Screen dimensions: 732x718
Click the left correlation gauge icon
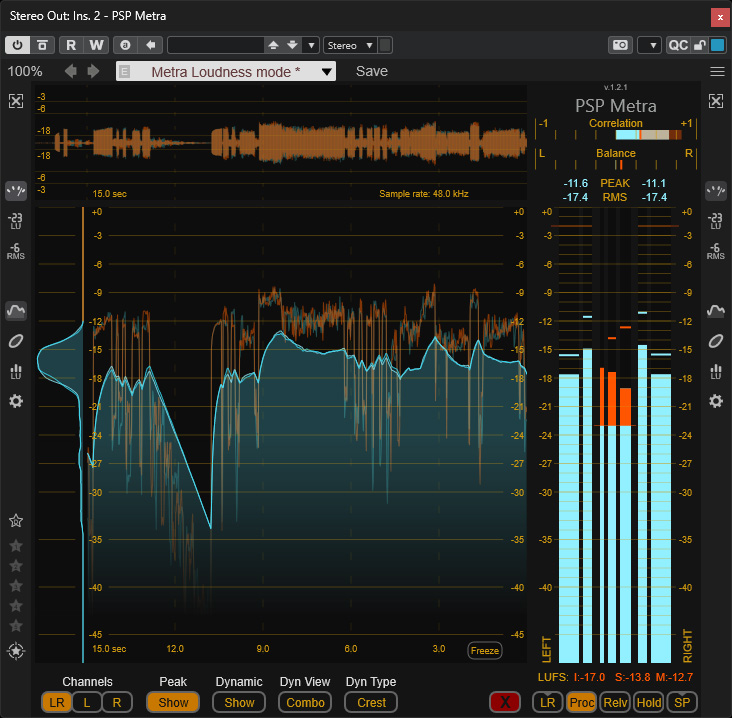16,190
